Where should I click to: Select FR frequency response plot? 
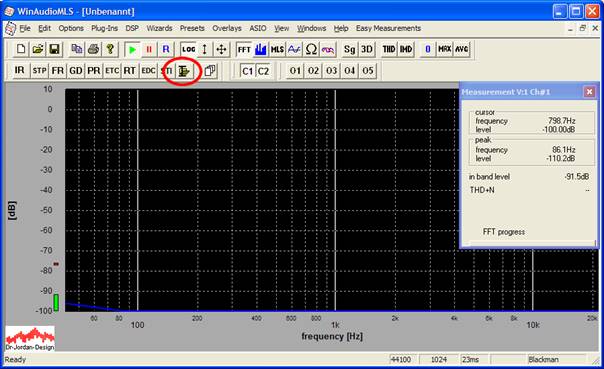click(57, 70)
